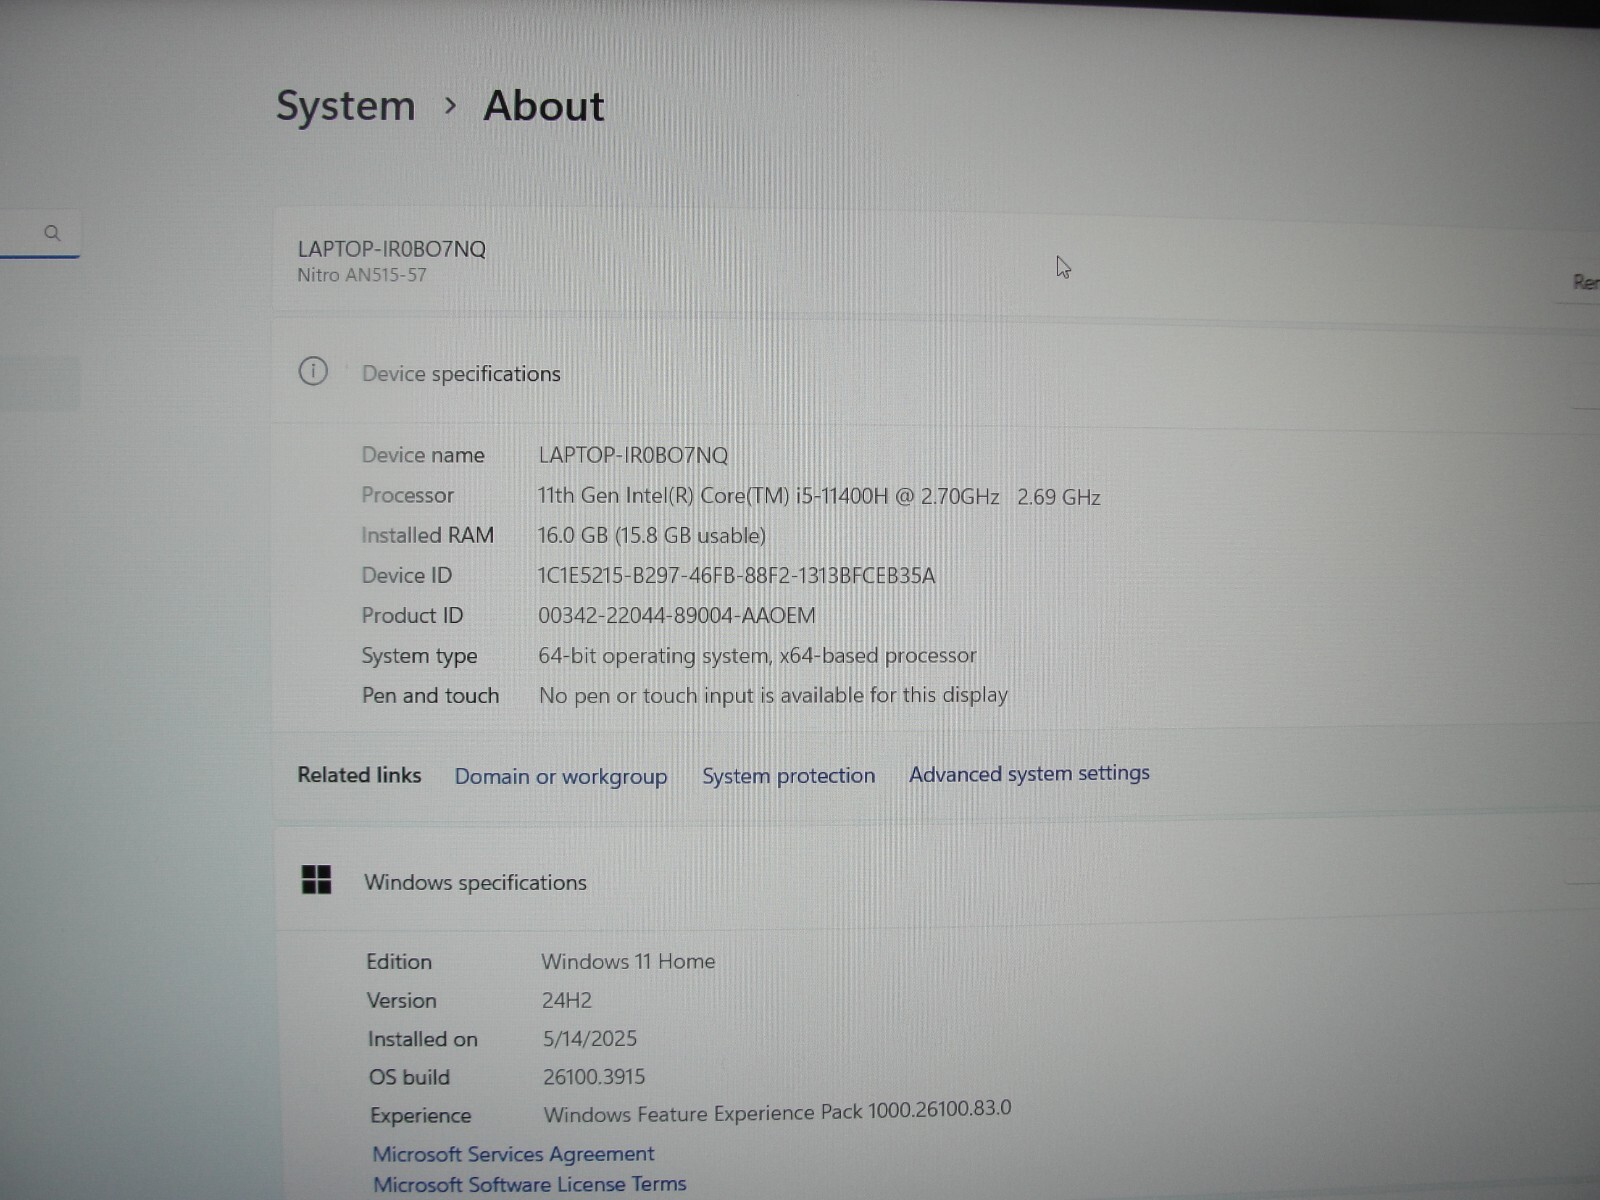This screenshot has height=1200, width=1600.
Task: Click the Experience label
Action: [420, 1116]
